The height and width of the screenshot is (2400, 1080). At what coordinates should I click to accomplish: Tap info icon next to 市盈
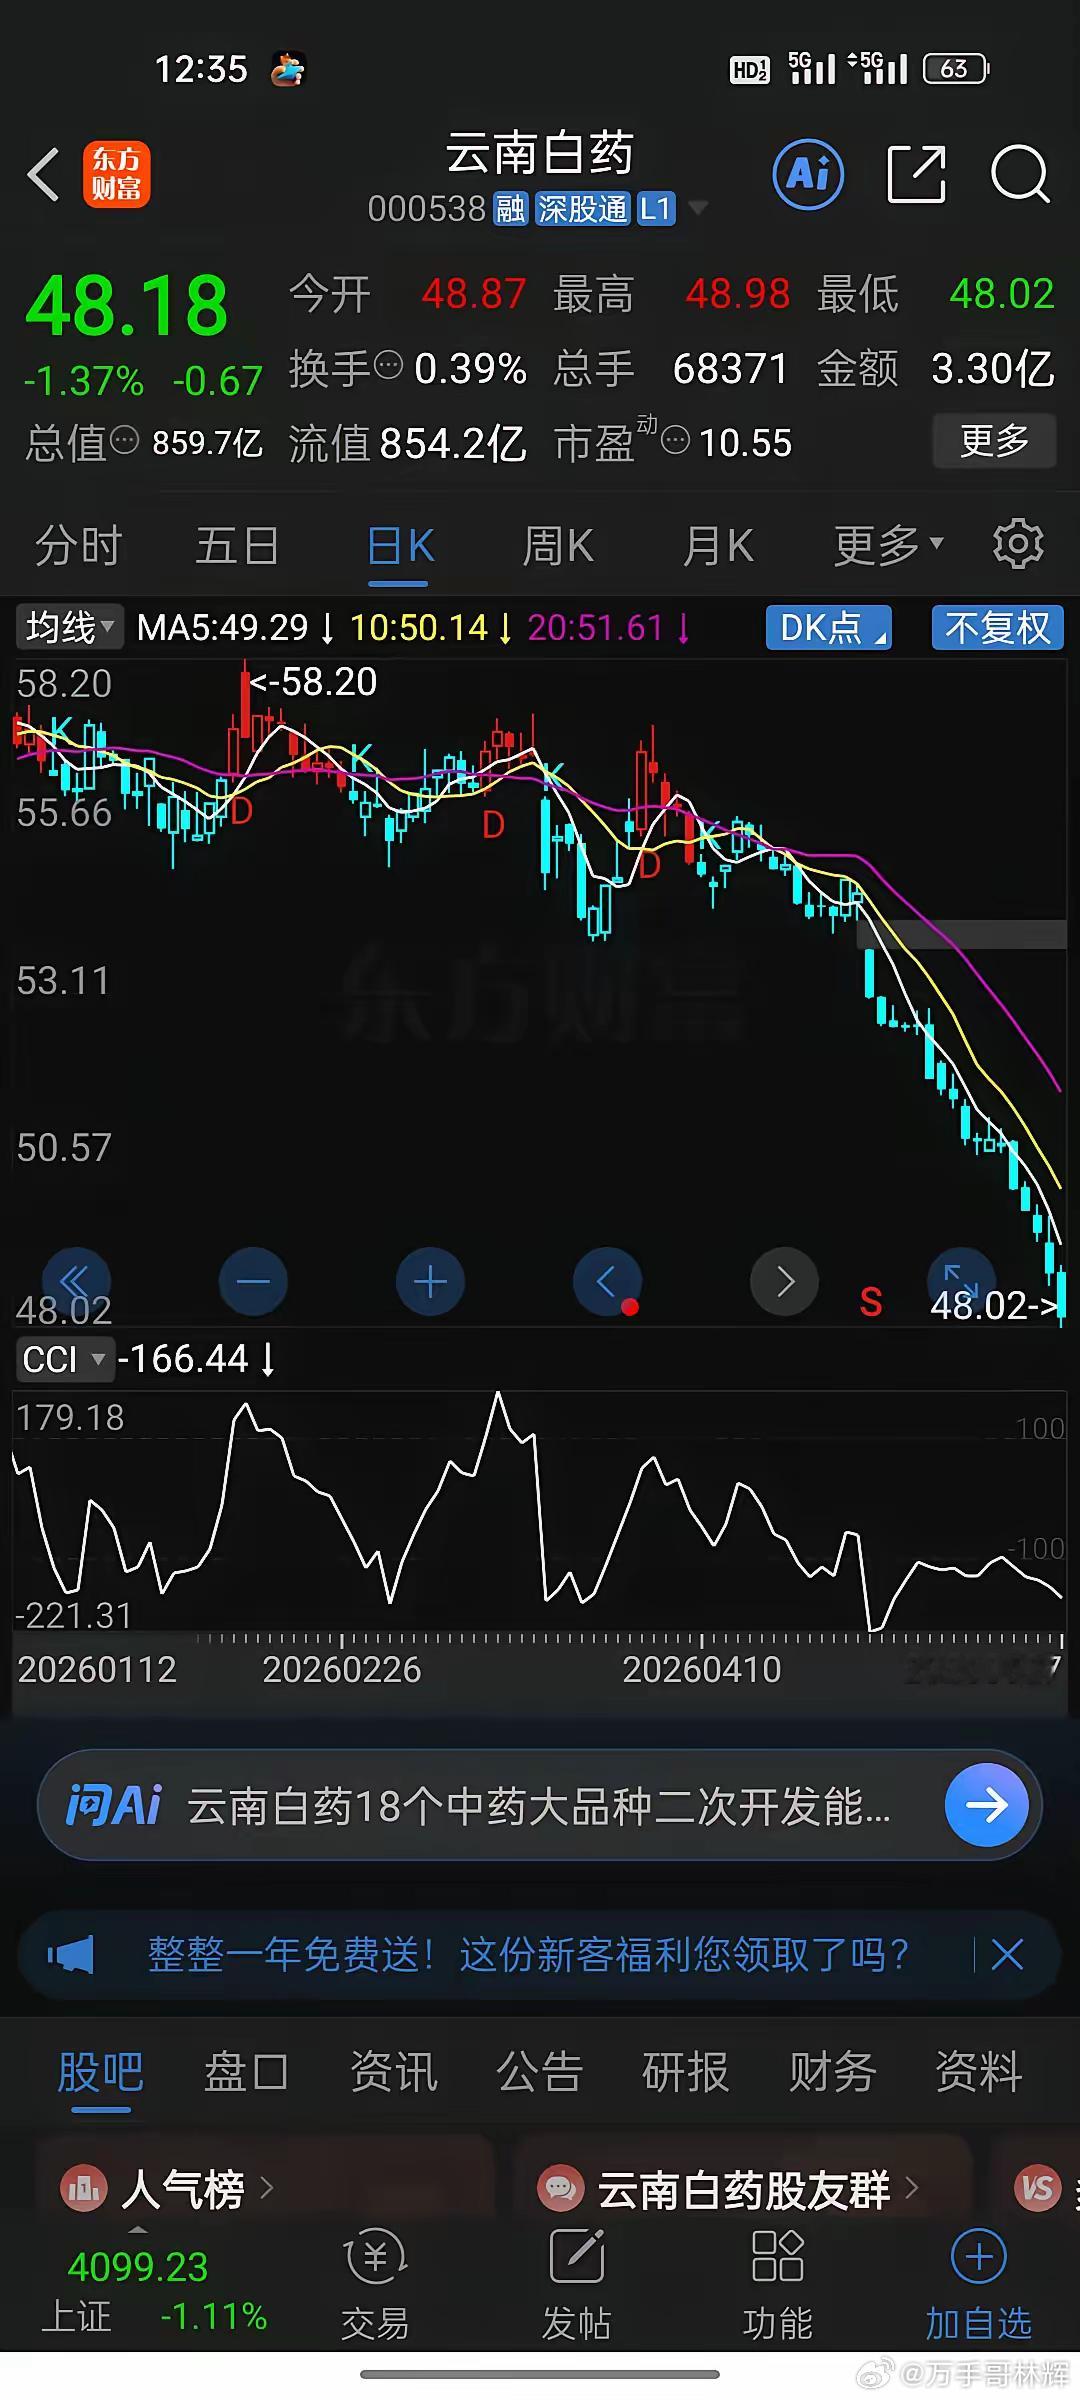click(676, 440)
